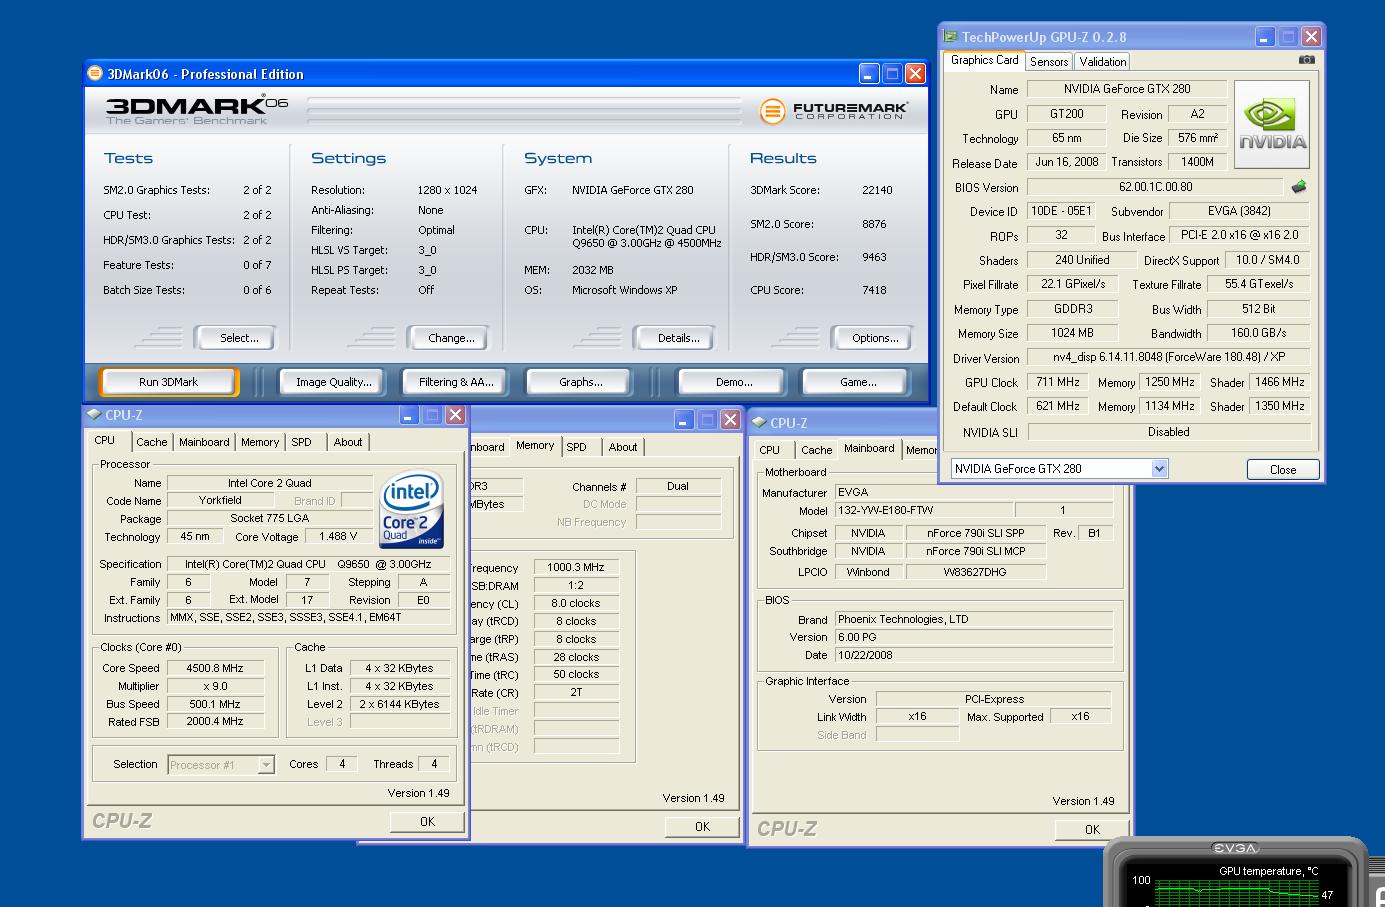
Task: Click the GPU Clock value 711 MHz
Action: 1058,382
